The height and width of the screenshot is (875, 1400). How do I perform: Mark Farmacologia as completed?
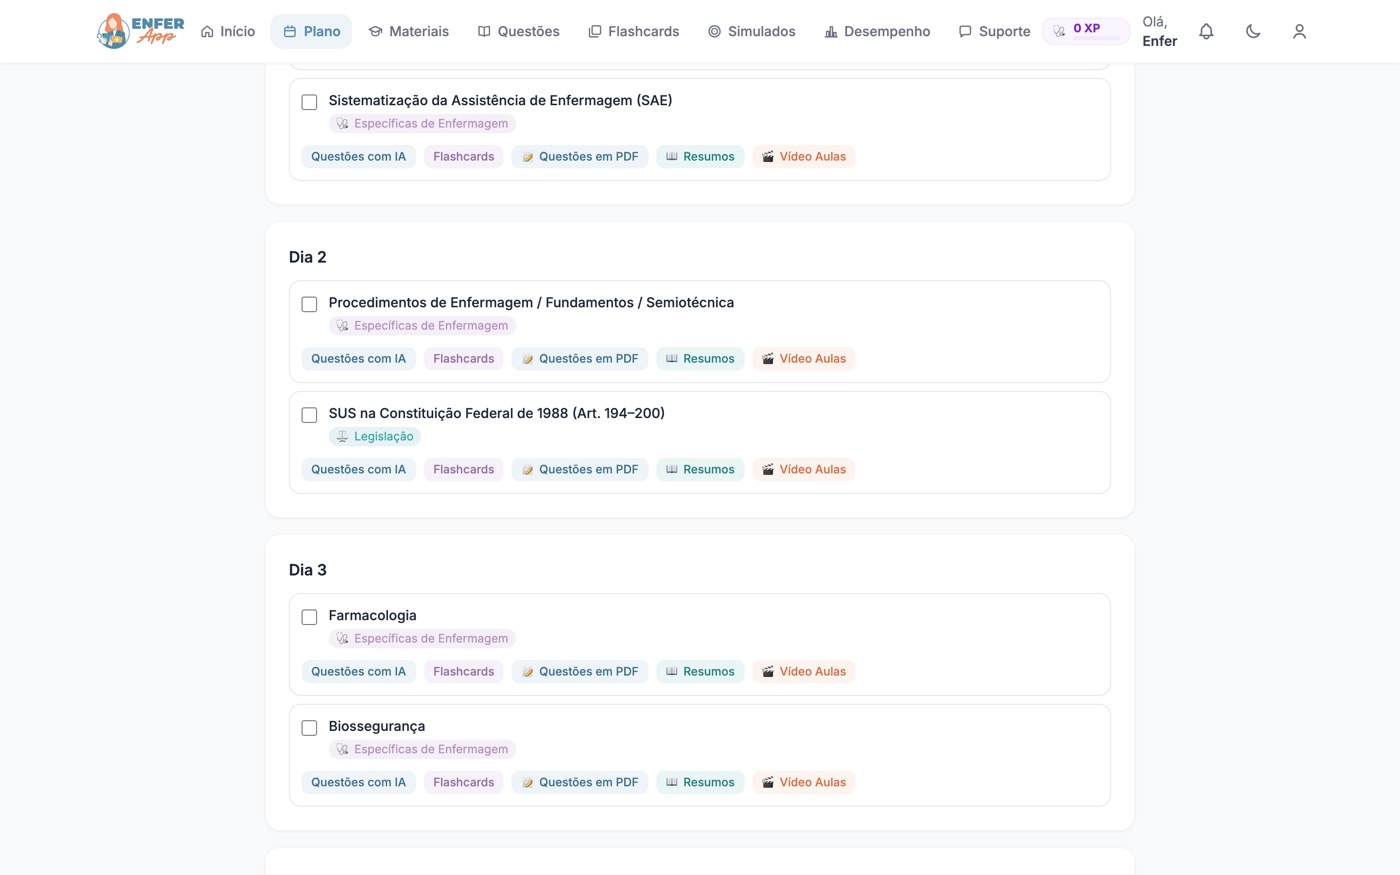click(x=309, y=617)
